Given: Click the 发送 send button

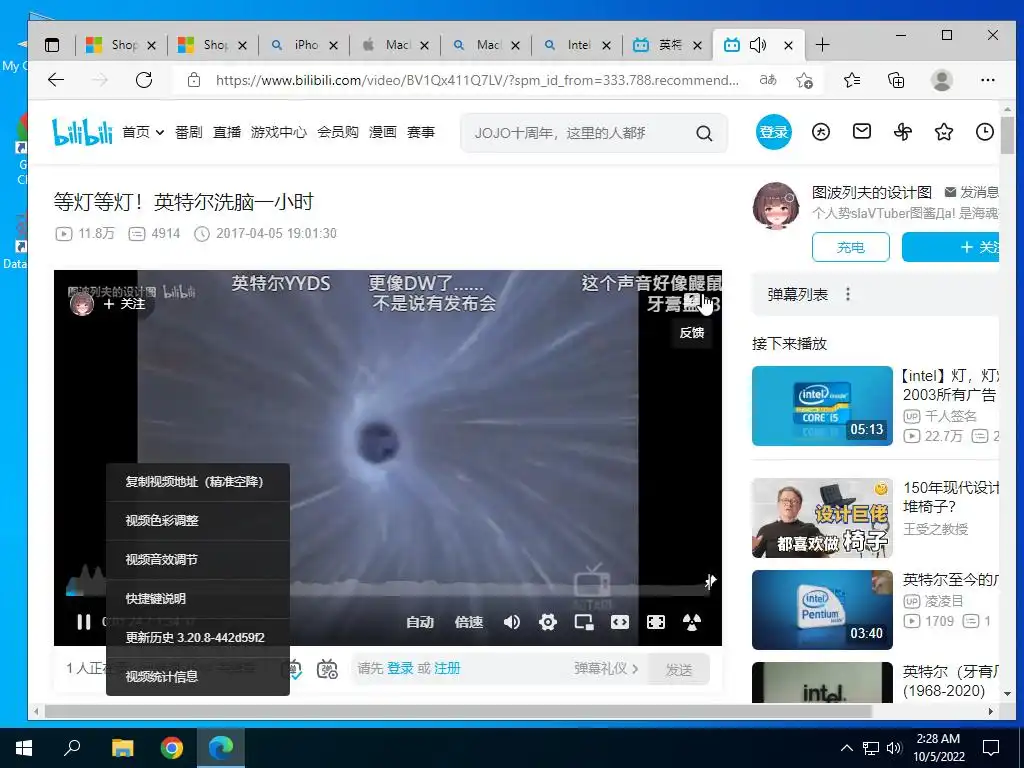Looking at the screenshot, I should (x=679, y=669).
